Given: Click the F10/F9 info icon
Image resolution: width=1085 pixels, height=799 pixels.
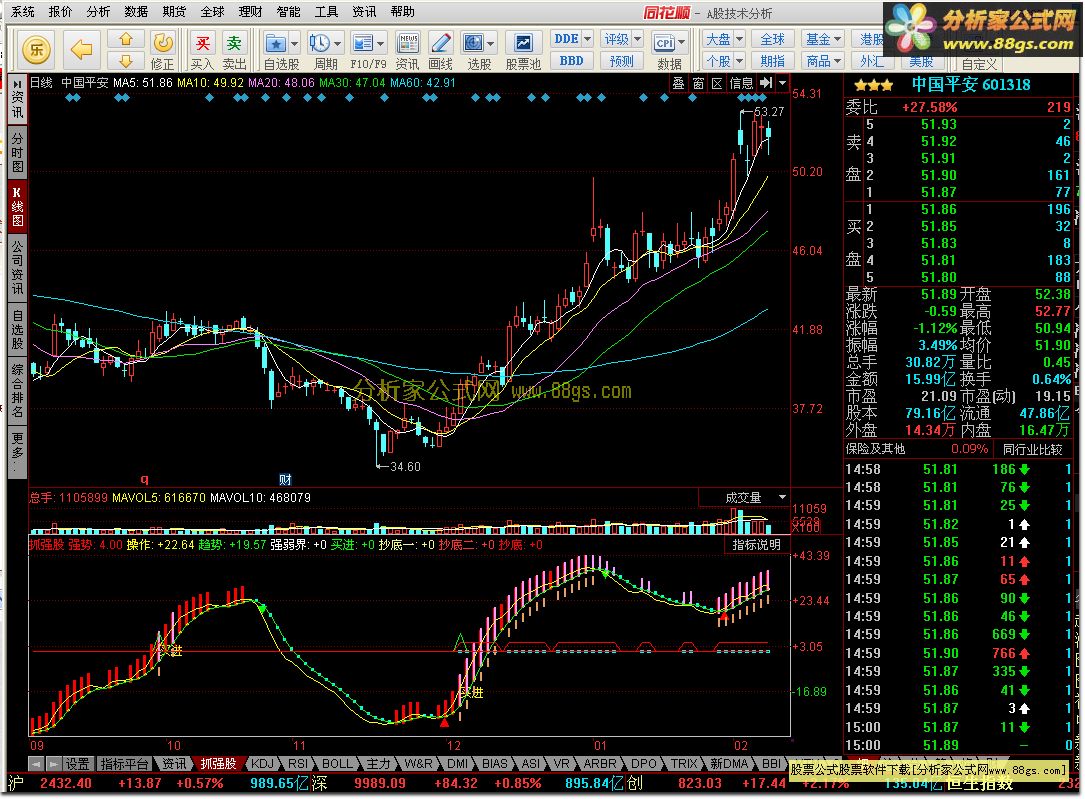Looking at the screenshot, I should [363, 43].
